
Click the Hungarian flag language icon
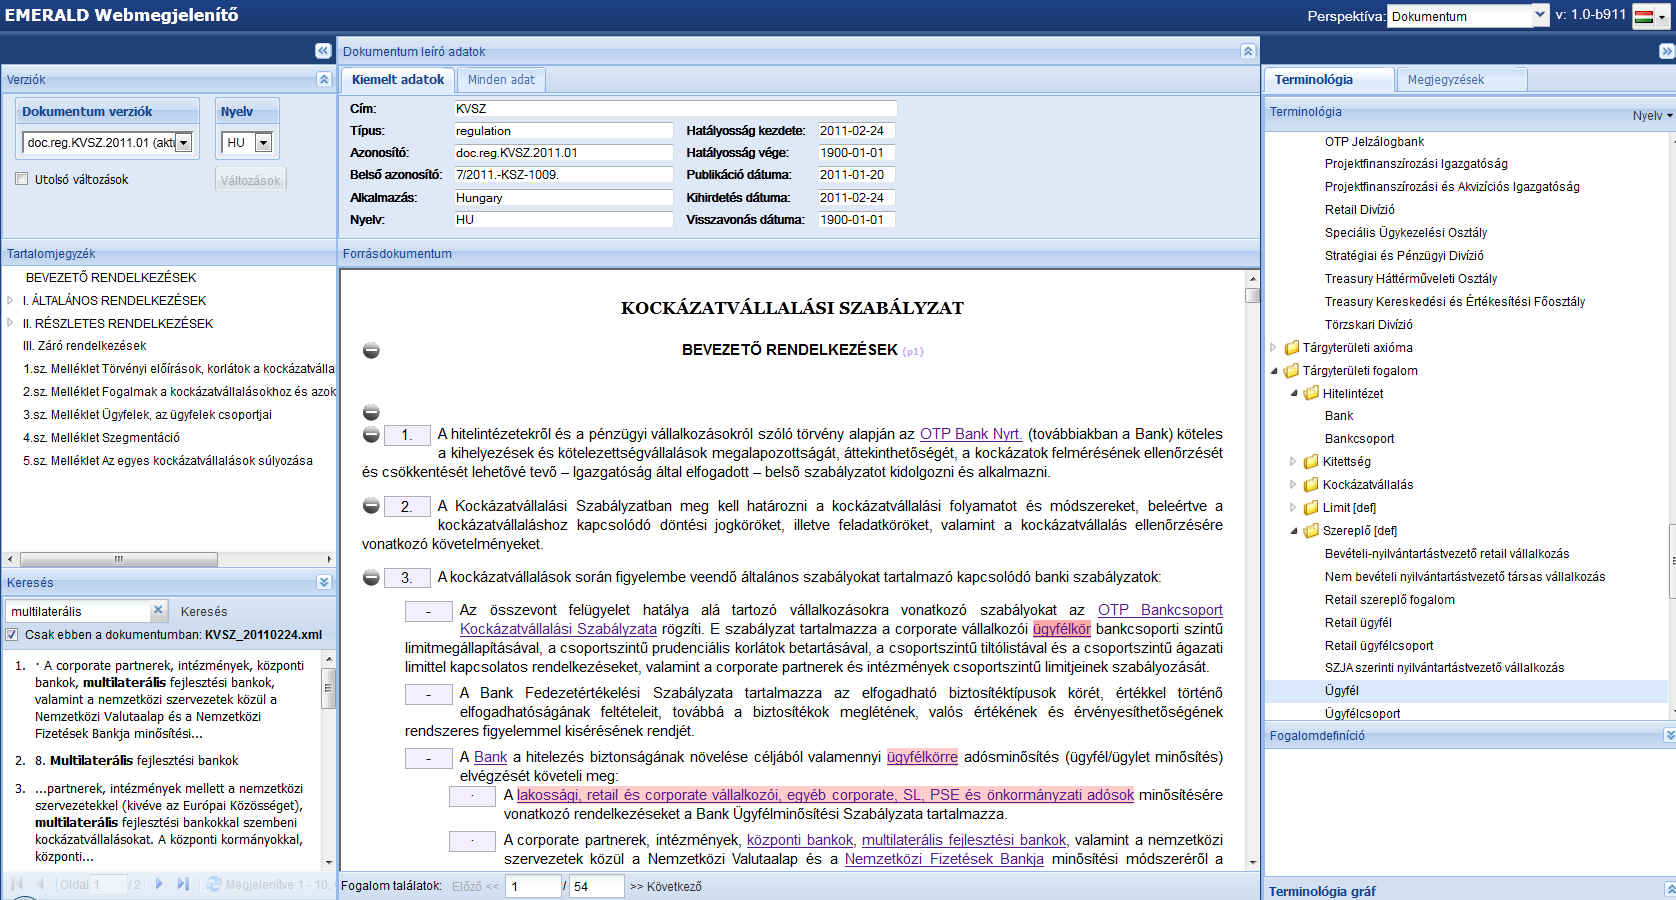(1643, 16)
